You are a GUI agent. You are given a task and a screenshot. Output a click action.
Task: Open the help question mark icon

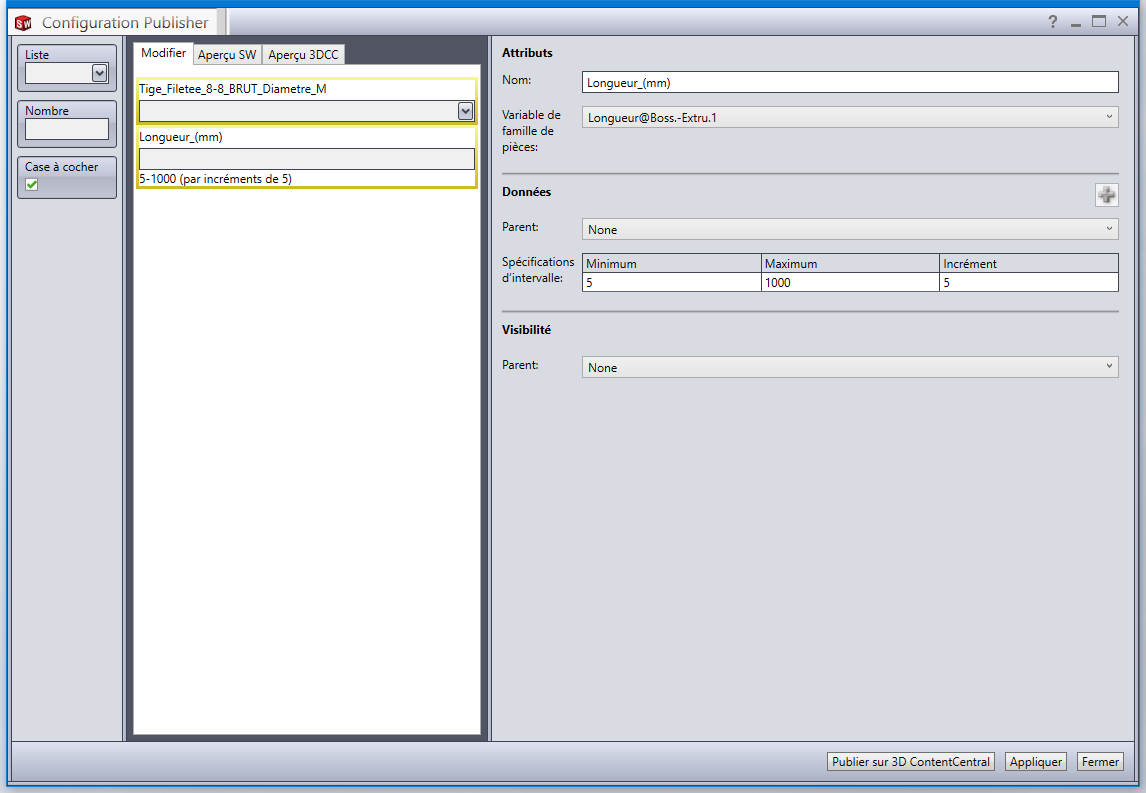tap(1052, 22)
